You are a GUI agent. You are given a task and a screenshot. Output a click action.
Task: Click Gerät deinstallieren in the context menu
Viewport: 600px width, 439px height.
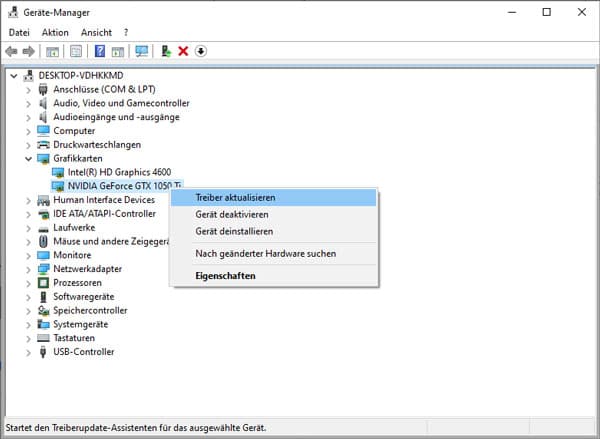234,231
